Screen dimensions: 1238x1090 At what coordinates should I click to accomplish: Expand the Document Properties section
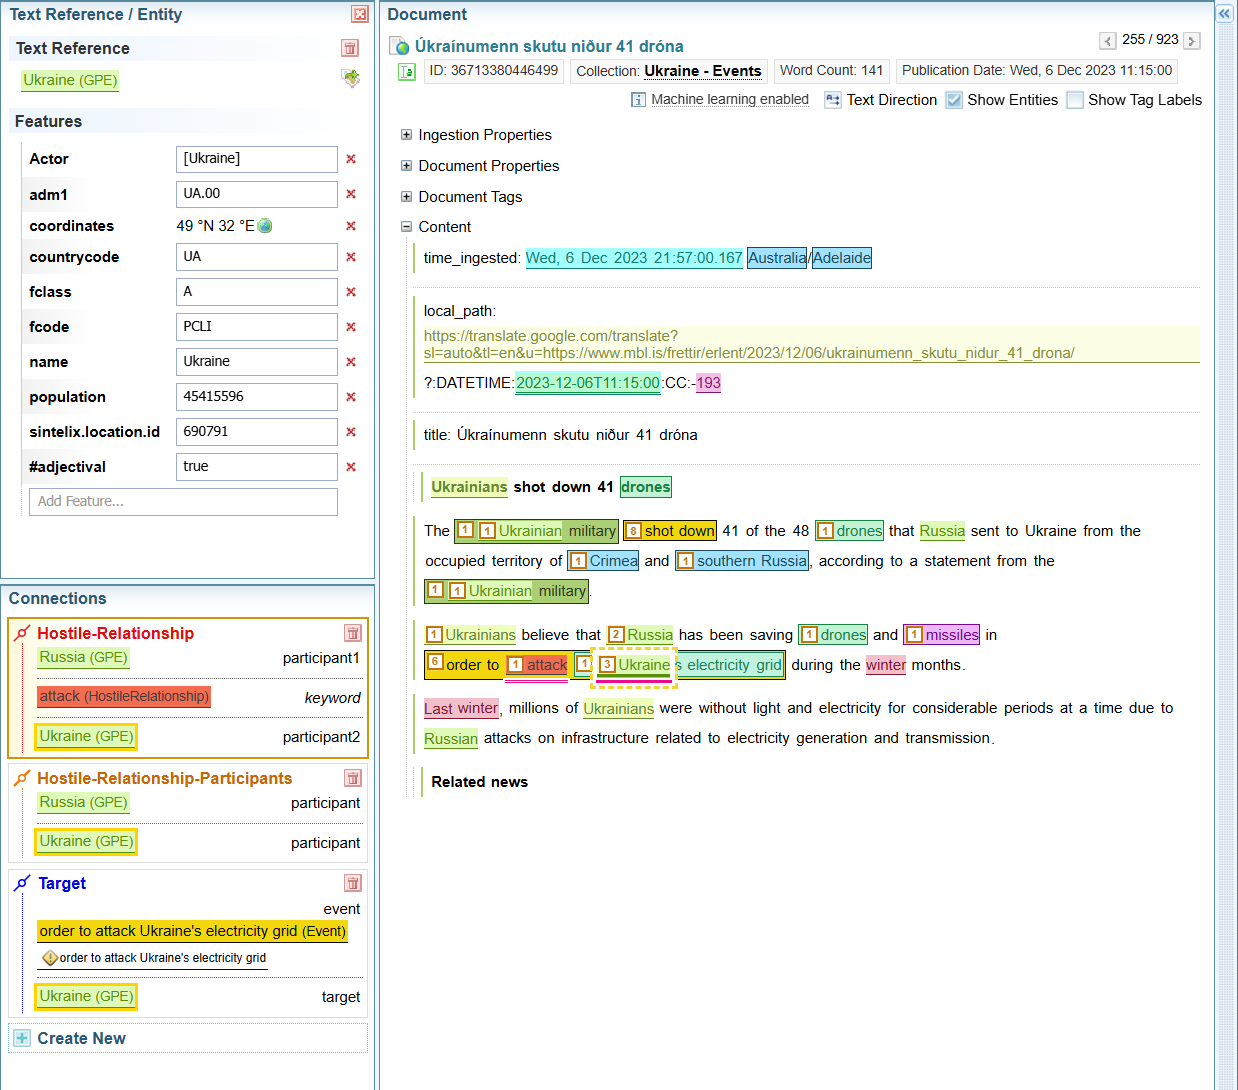point(407,166)
